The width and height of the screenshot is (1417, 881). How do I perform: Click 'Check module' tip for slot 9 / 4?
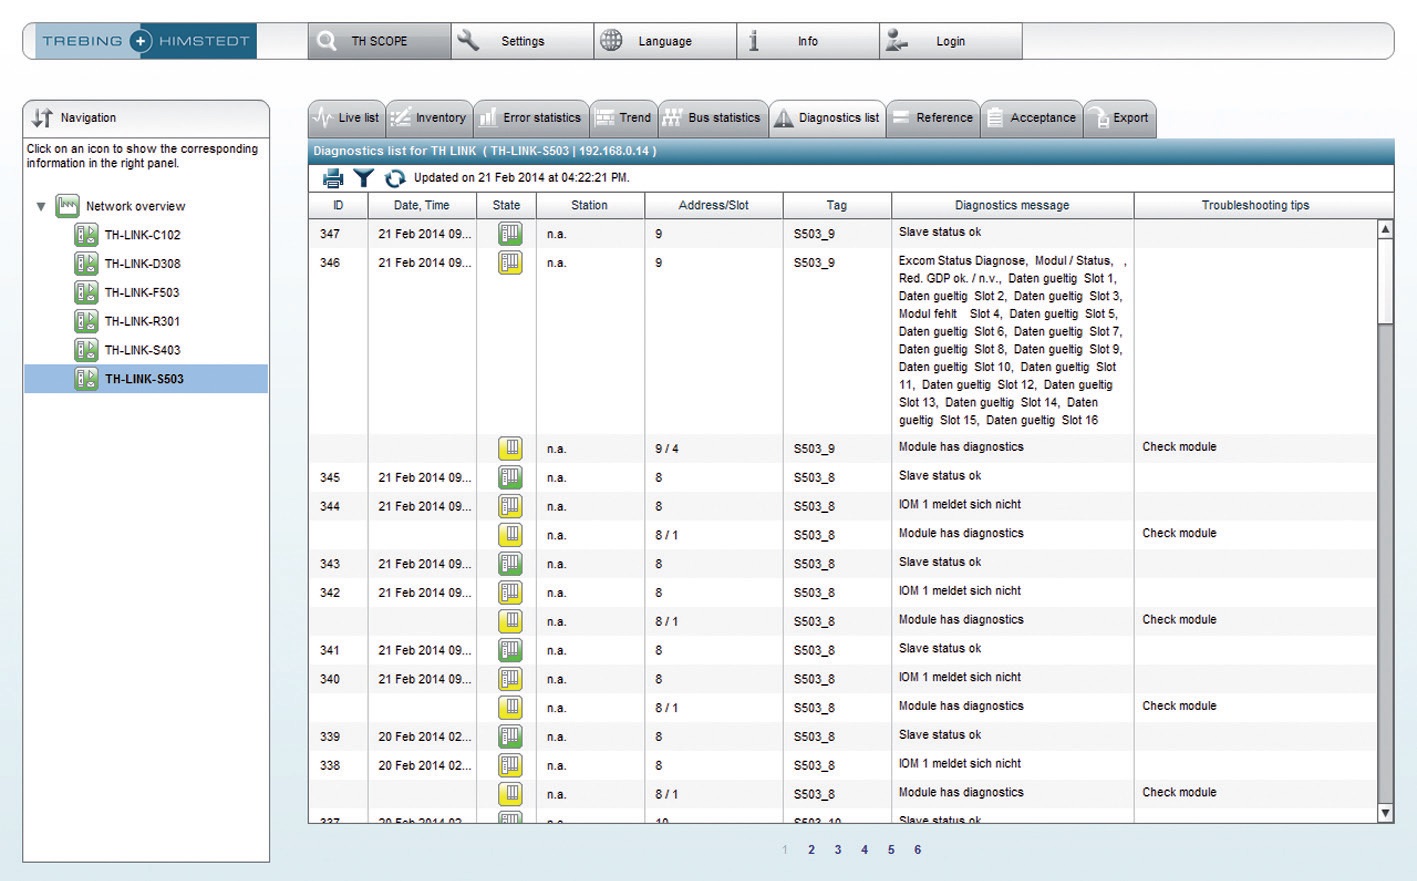click(x=1180, y=447)
